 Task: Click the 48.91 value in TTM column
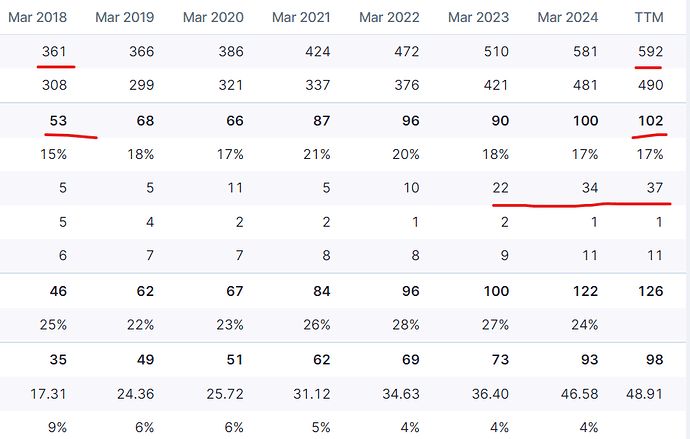coord(644,393)
